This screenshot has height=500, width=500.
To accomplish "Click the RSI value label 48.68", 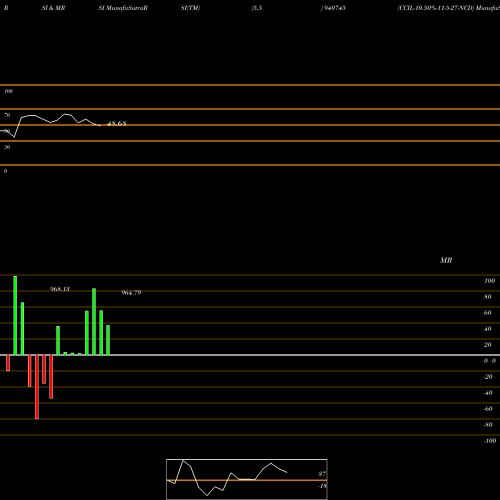I will point(117,124).
